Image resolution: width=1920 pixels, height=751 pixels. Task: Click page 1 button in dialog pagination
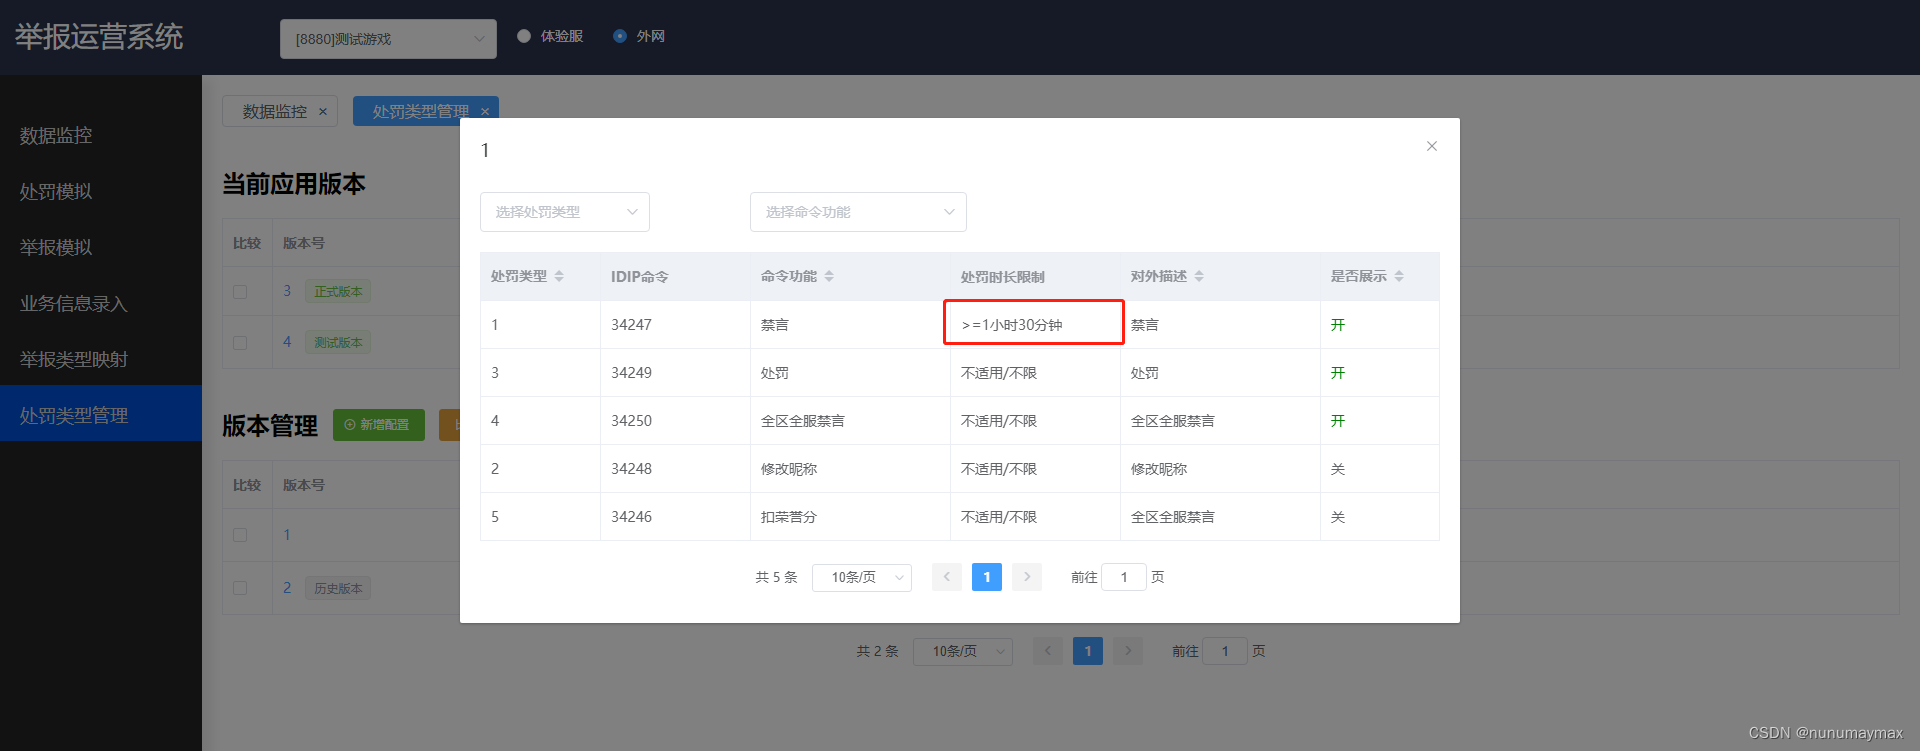987,577
